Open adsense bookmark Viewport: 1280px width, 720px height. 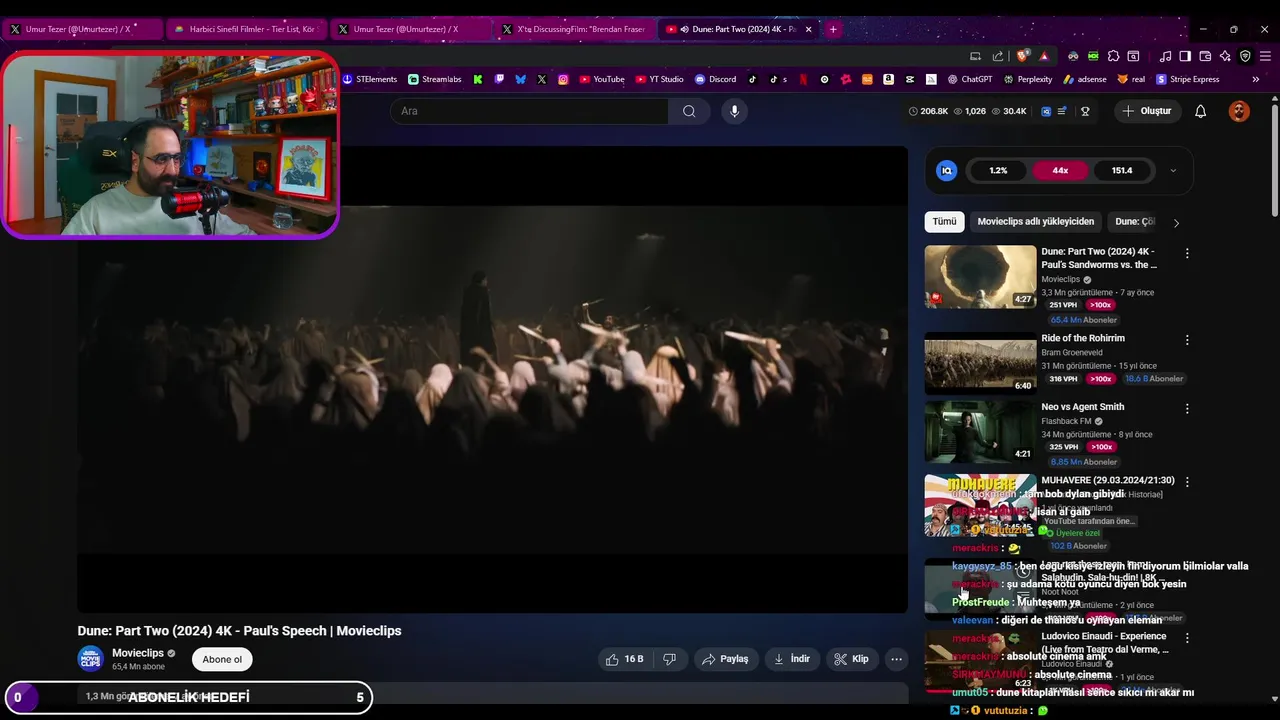pyautogui.click(x=1085, y=79)
